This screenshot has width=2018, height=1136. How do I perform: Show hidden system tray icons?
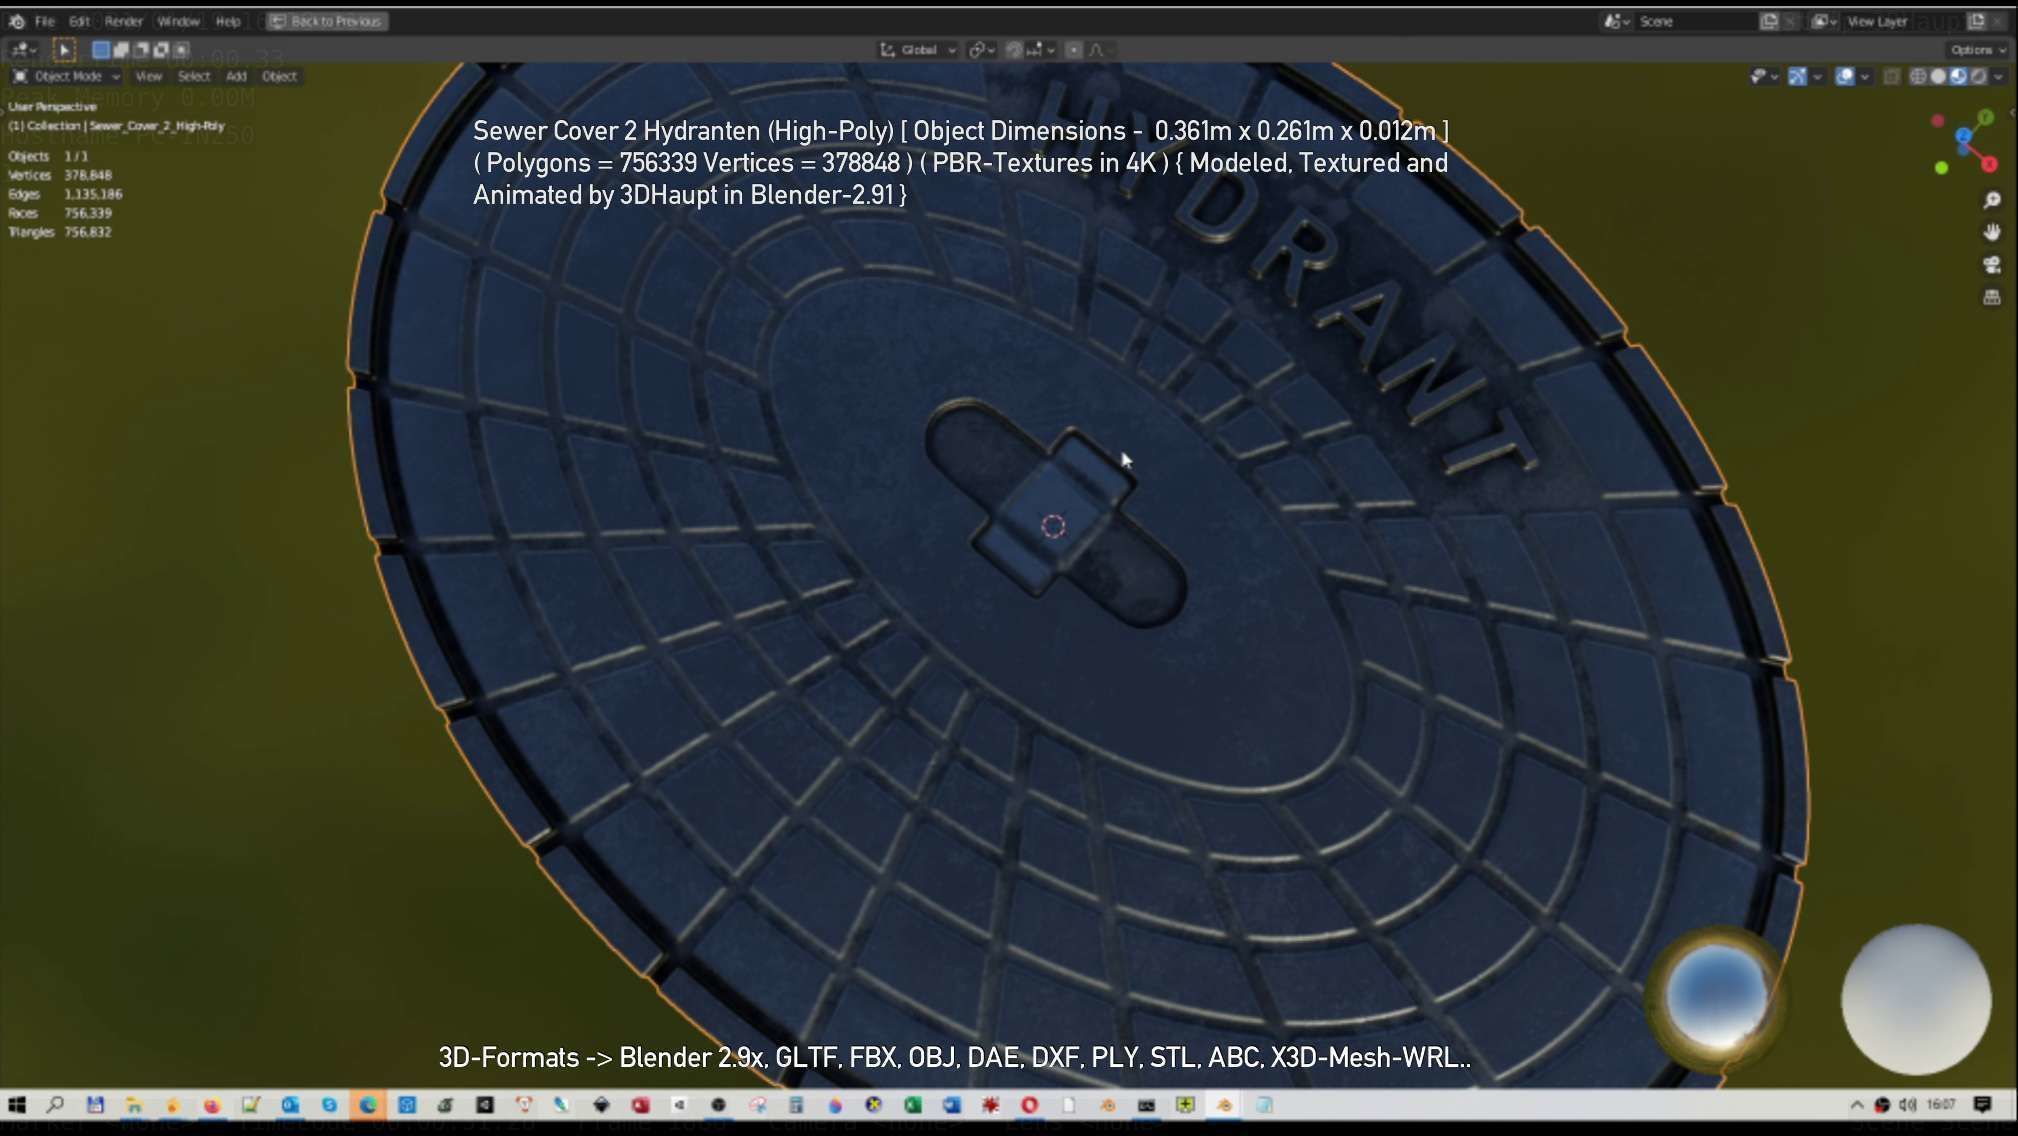point(1857,1105)
